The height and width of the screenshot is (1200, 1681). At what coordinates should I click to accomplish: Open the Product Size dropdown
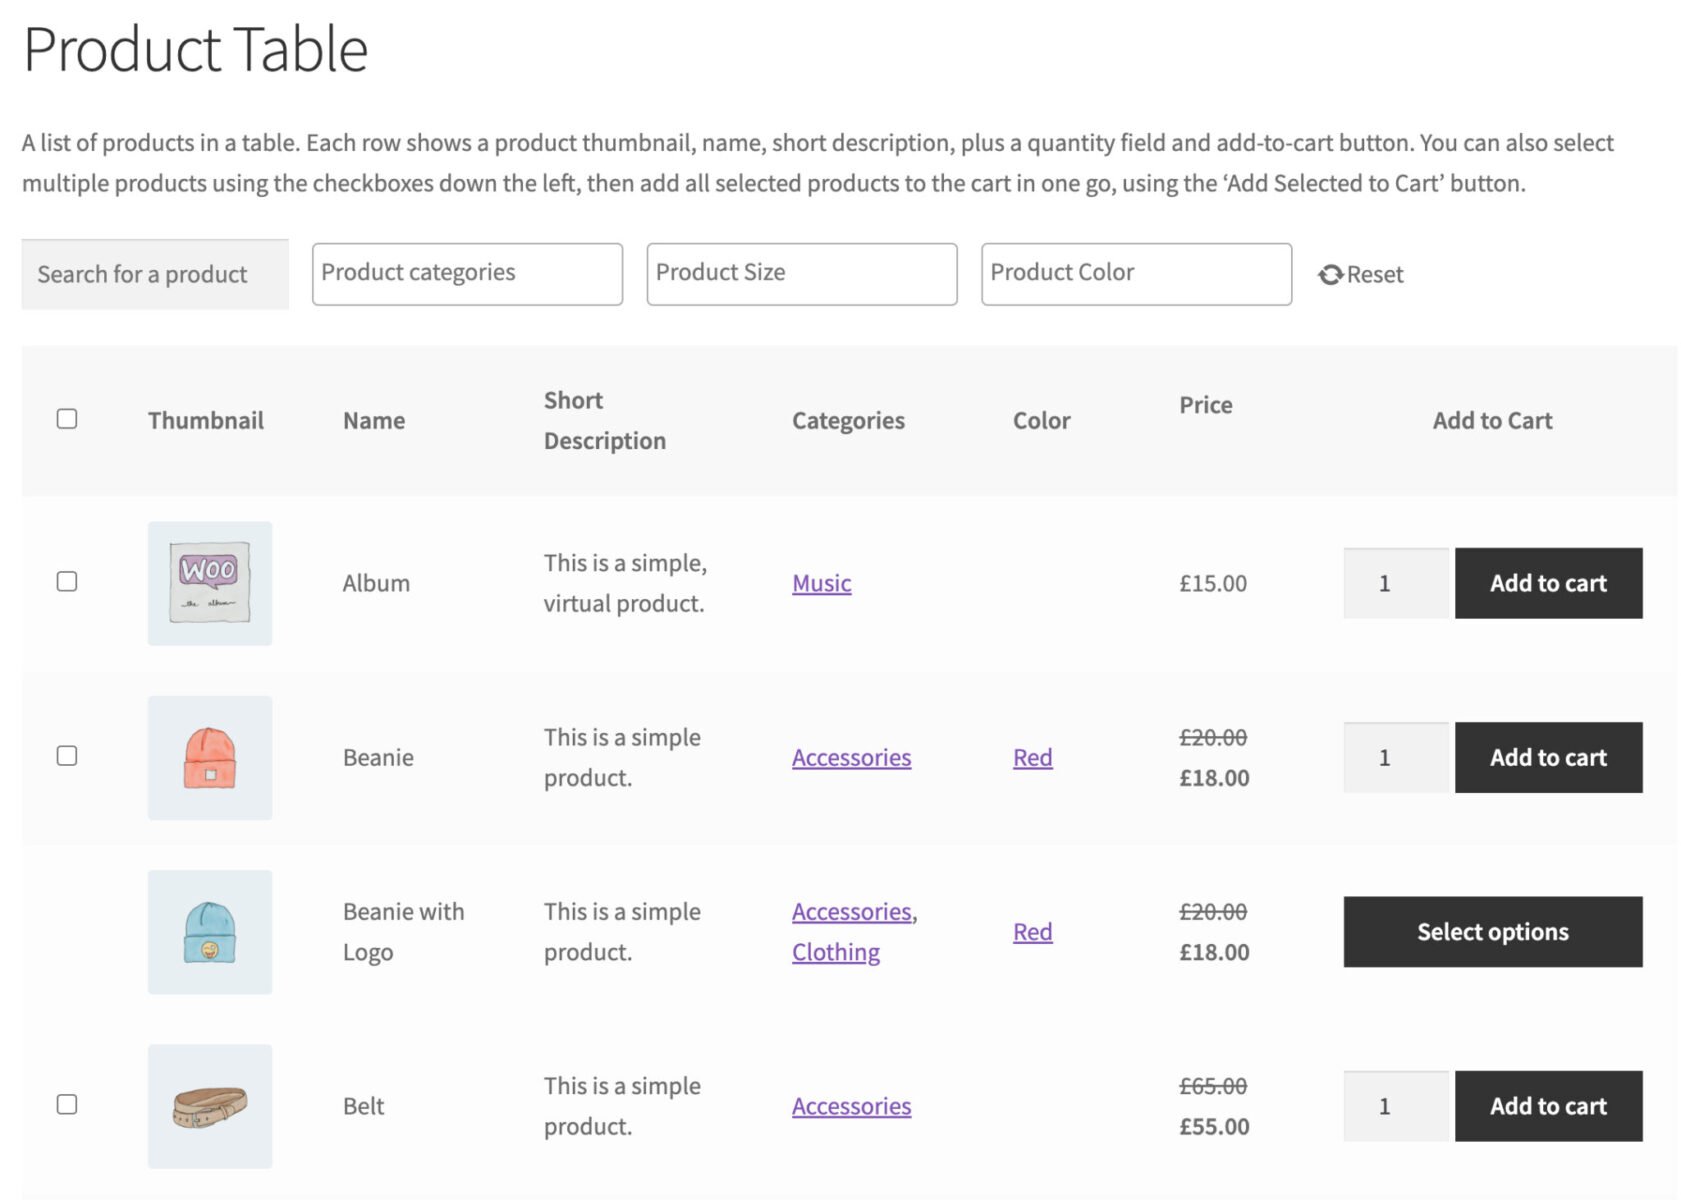pyautogui.click(x=801, y=273)
